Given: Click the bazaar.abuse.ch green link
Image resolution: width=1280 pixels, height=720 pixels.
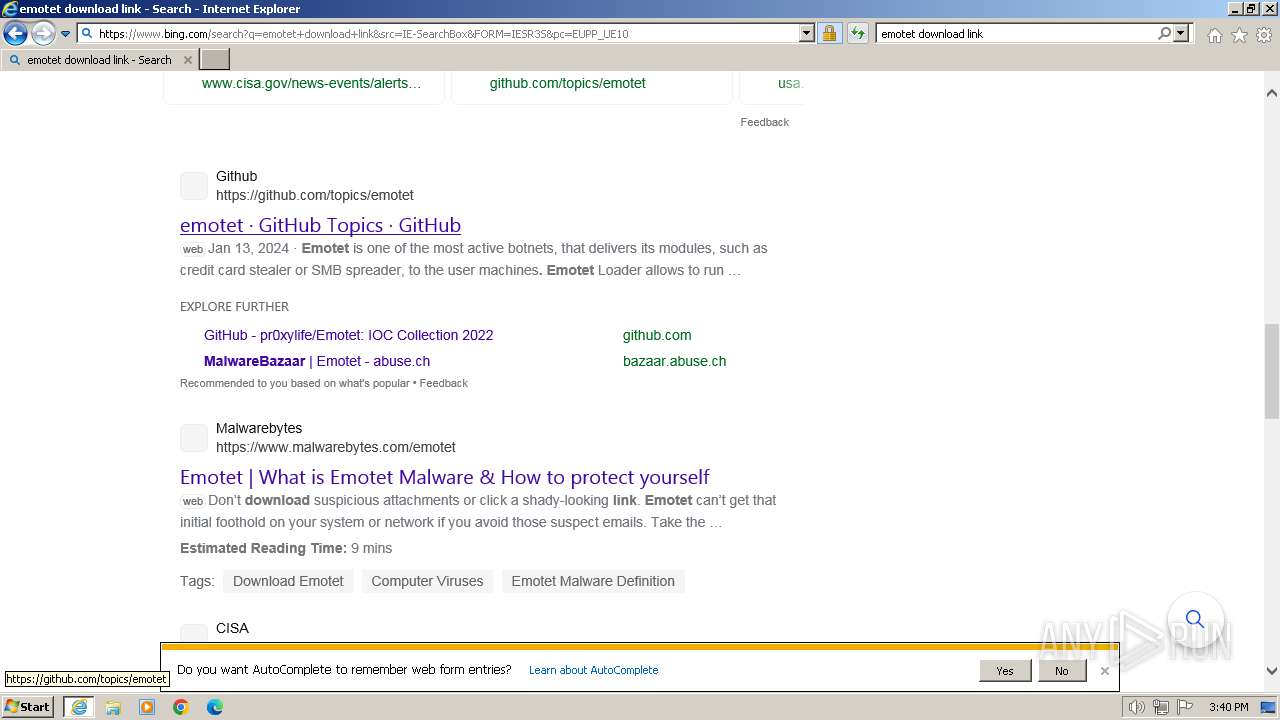Looking at the screenshot, I should pos(674,361).
